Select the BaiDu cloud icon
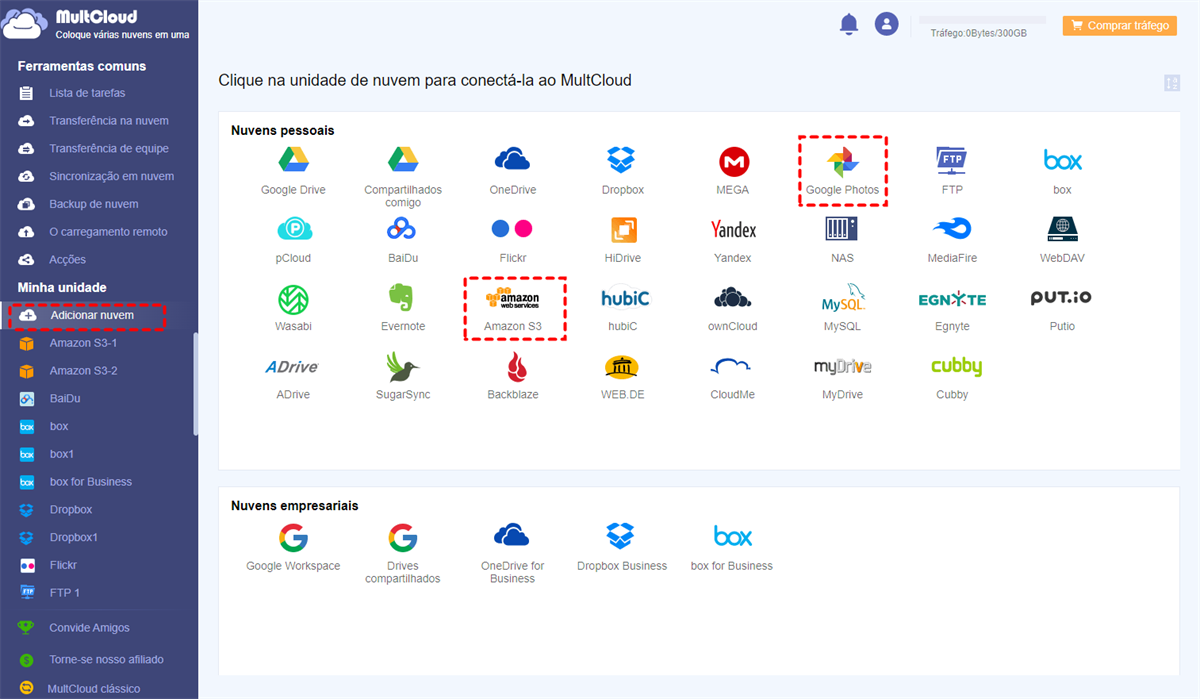Screen dimensions: 1200x699 403,230
